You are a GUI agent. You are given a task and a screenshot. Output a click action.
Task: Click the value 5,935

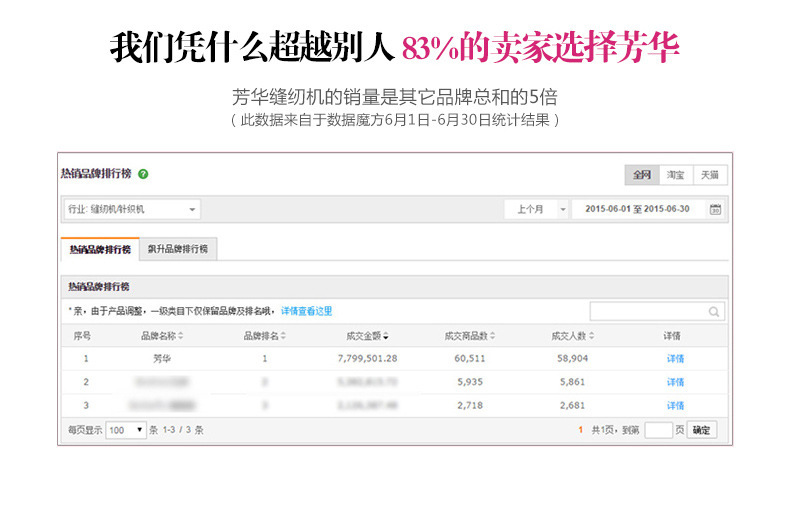pos(470,383)
